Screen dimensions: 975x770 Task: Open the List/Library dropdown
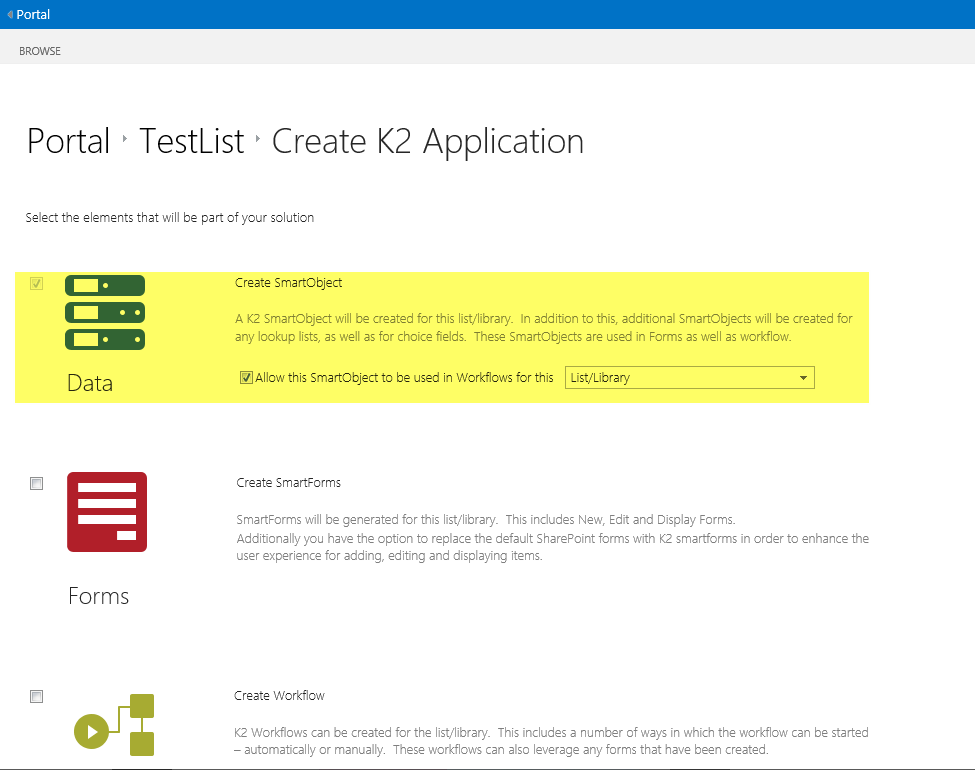pyautogui.click(x=690, y=378)
